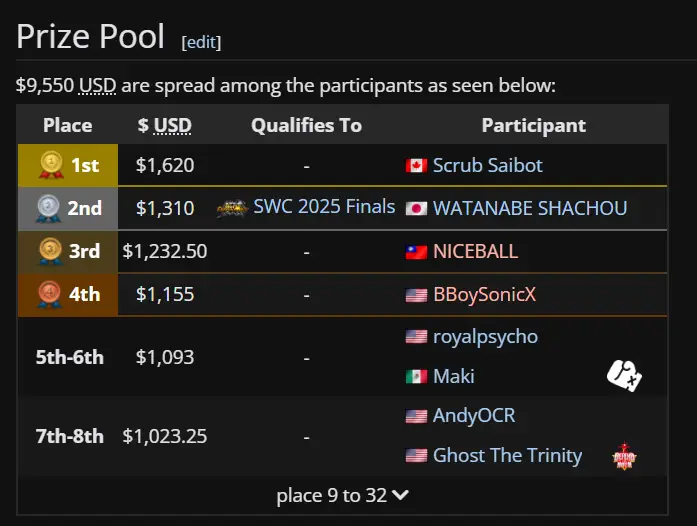
Task: Open Scrub Saibot's player page
Action: (488, 165)
